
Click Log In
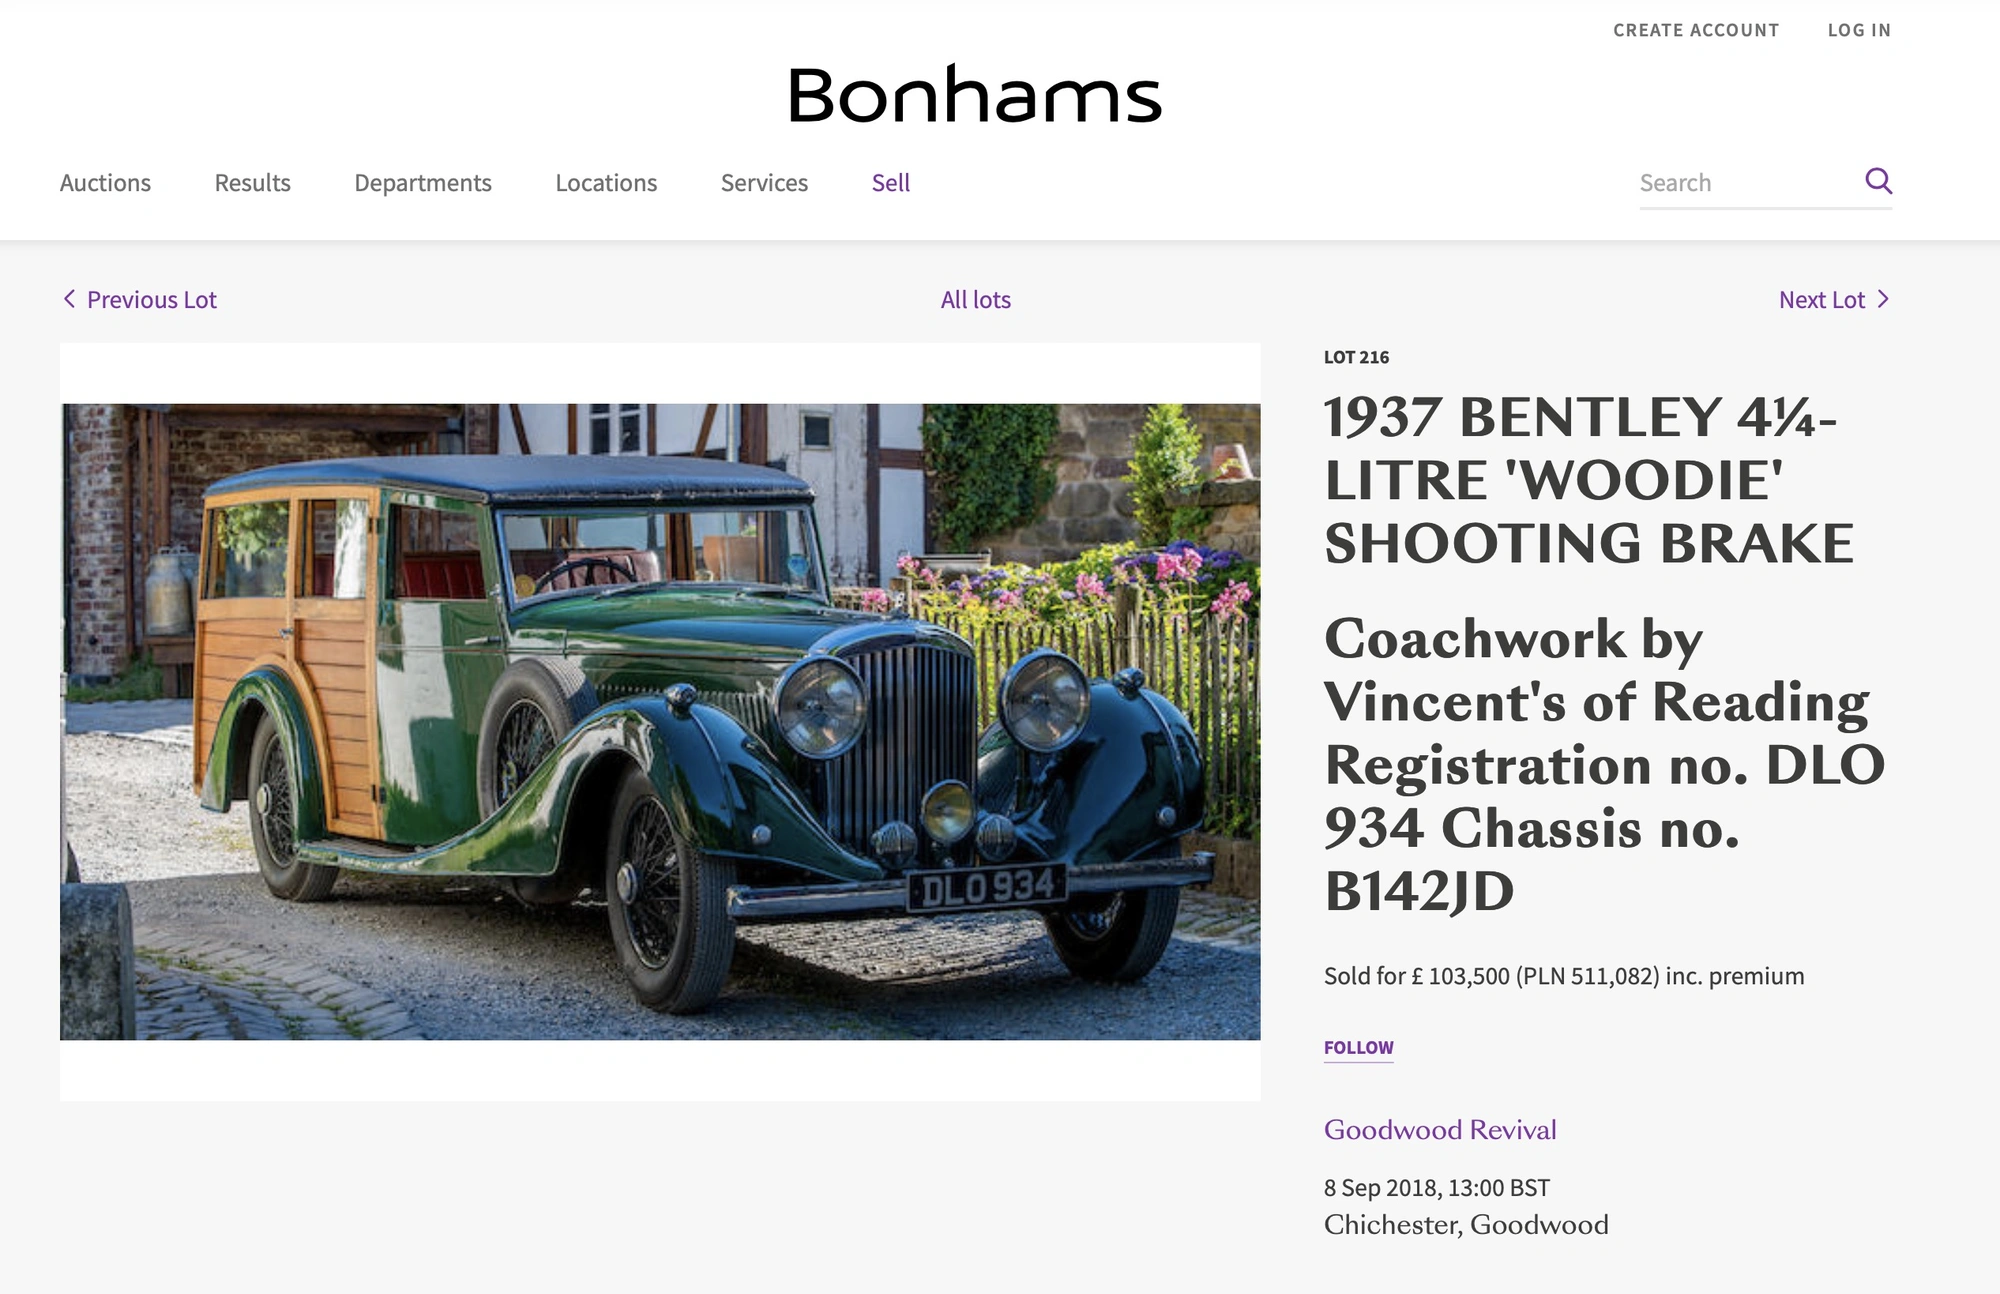point(1859,30)
